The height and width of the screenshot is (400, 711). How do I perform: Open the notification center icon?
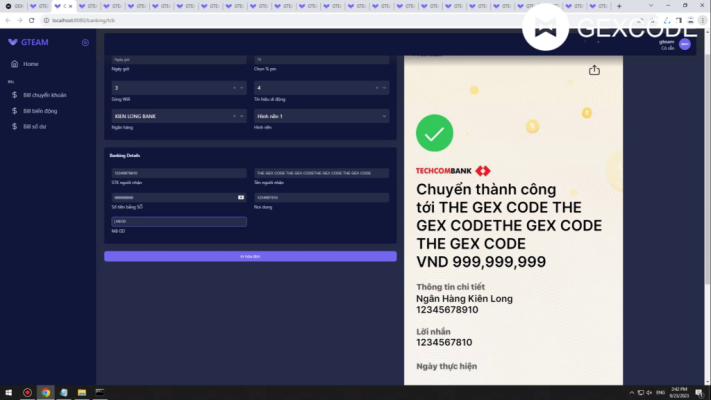(x=700, y=393)
